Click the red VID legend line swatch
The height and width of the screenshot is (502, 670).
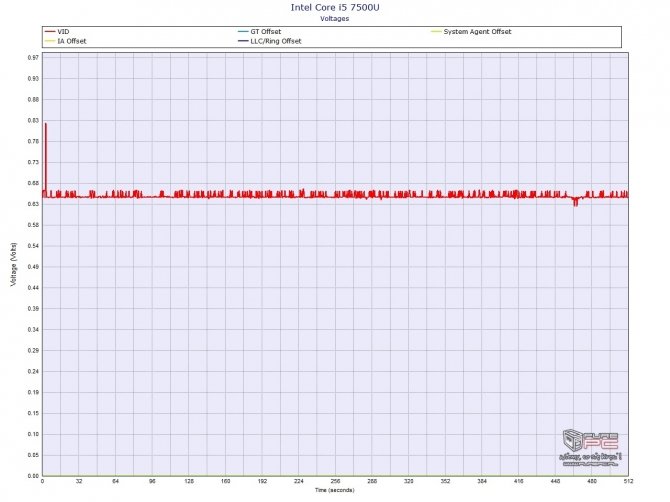point(50,32)
